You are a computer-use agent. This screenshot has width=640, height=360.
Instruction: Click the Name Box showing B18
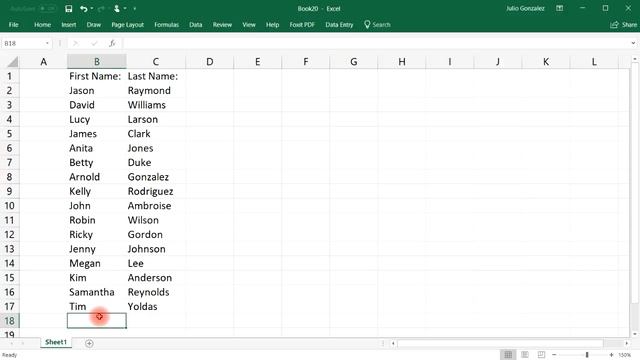(22, 43)
